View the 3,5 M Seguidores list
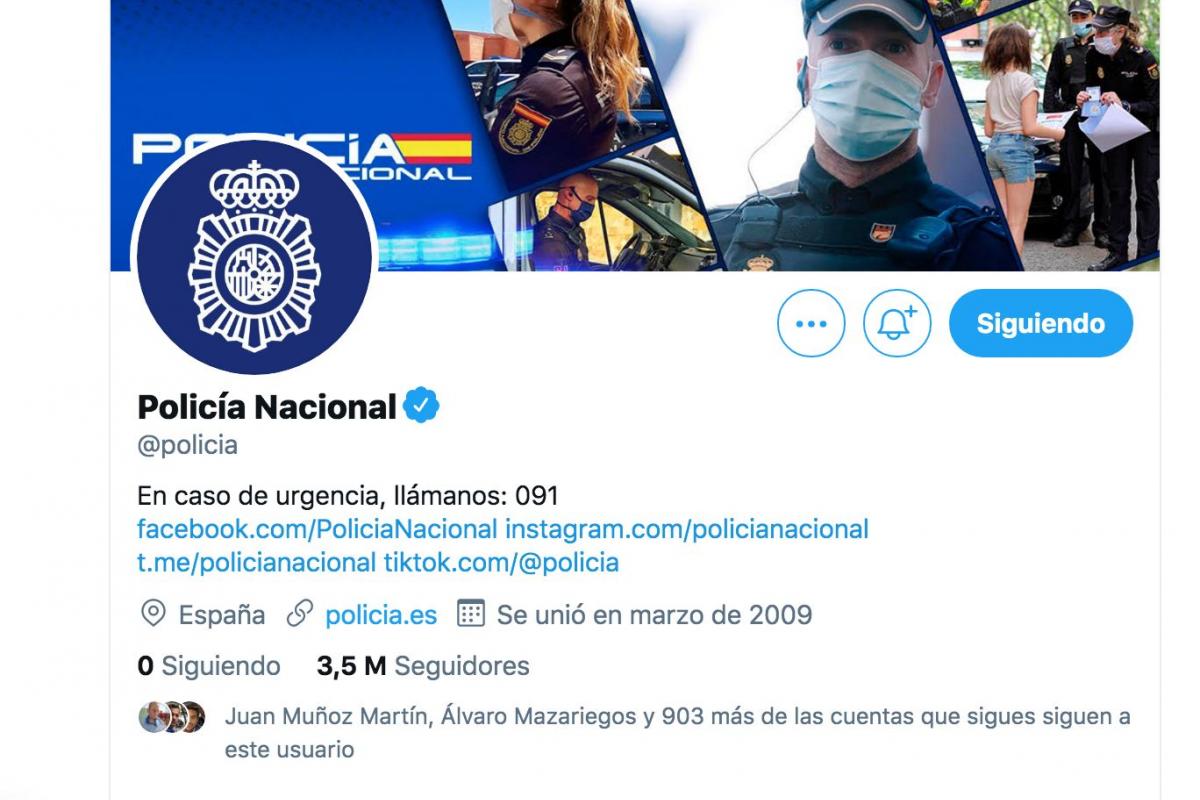 (x=423, y=666)
